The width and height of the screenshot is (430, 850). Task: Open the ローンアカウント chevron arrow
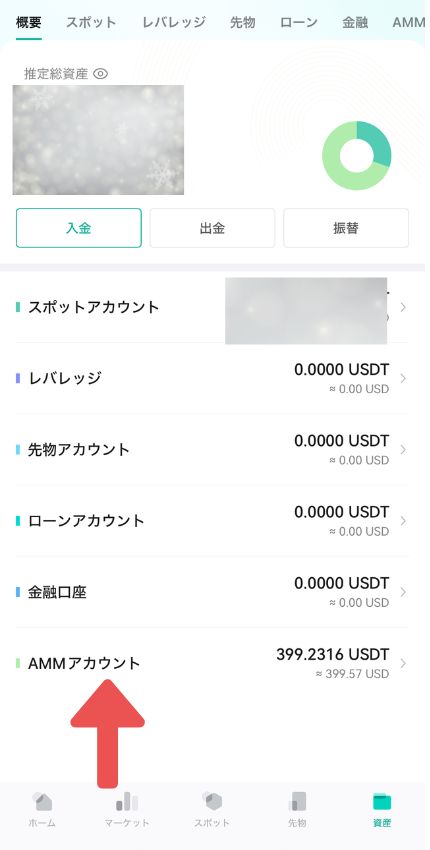click(x=403, y=521)
